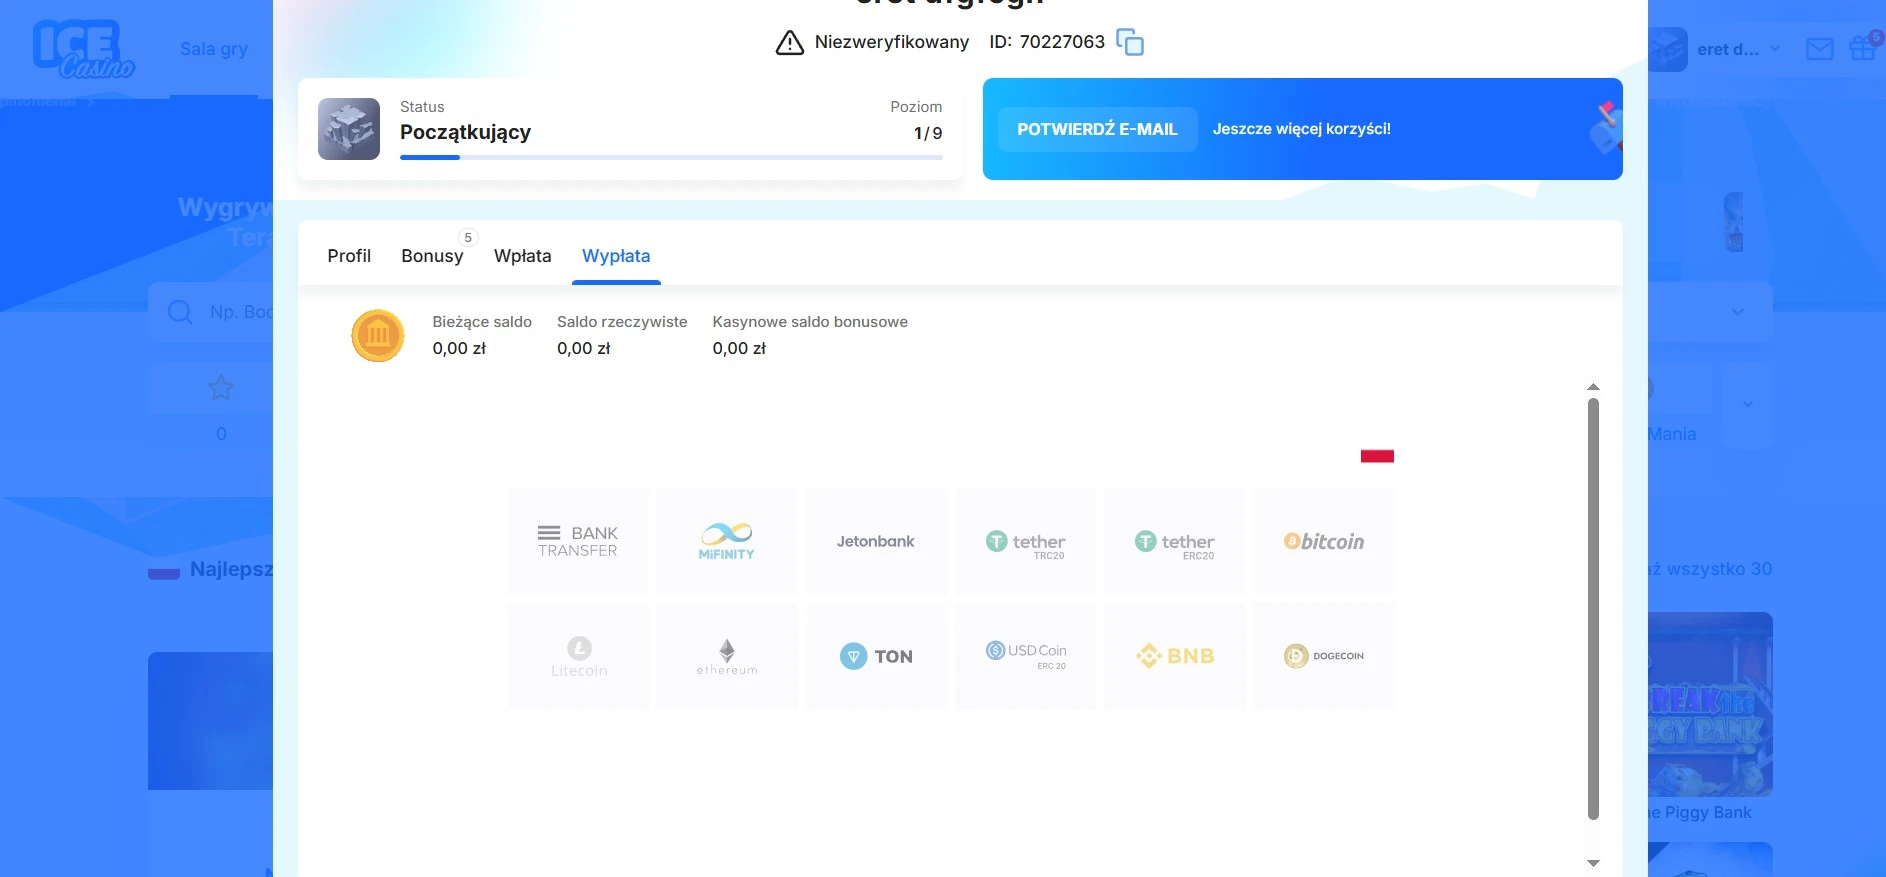Copy the account ID with the copy icon
Viewport: 1886px width, 877px height.
[1129, 42]
